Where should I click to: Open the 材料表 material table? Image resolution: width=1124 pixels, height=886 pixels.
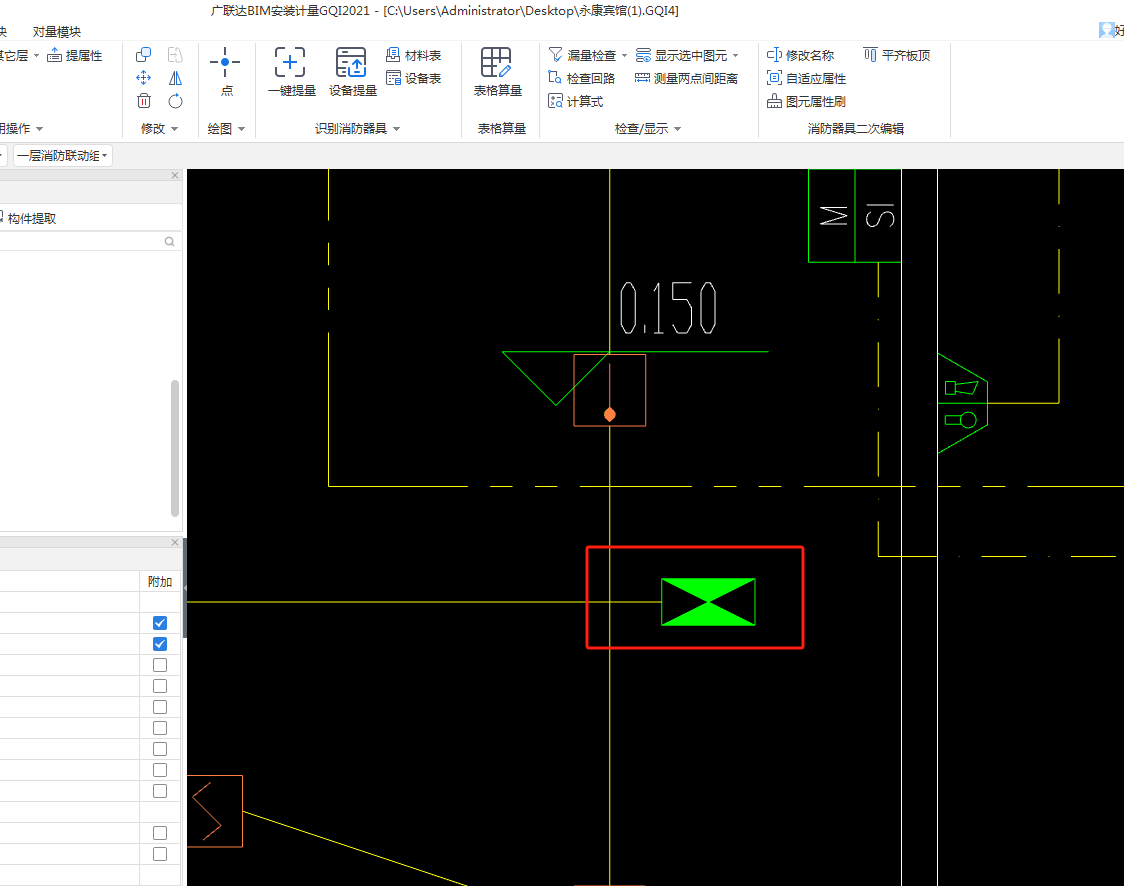click(414, 55)
